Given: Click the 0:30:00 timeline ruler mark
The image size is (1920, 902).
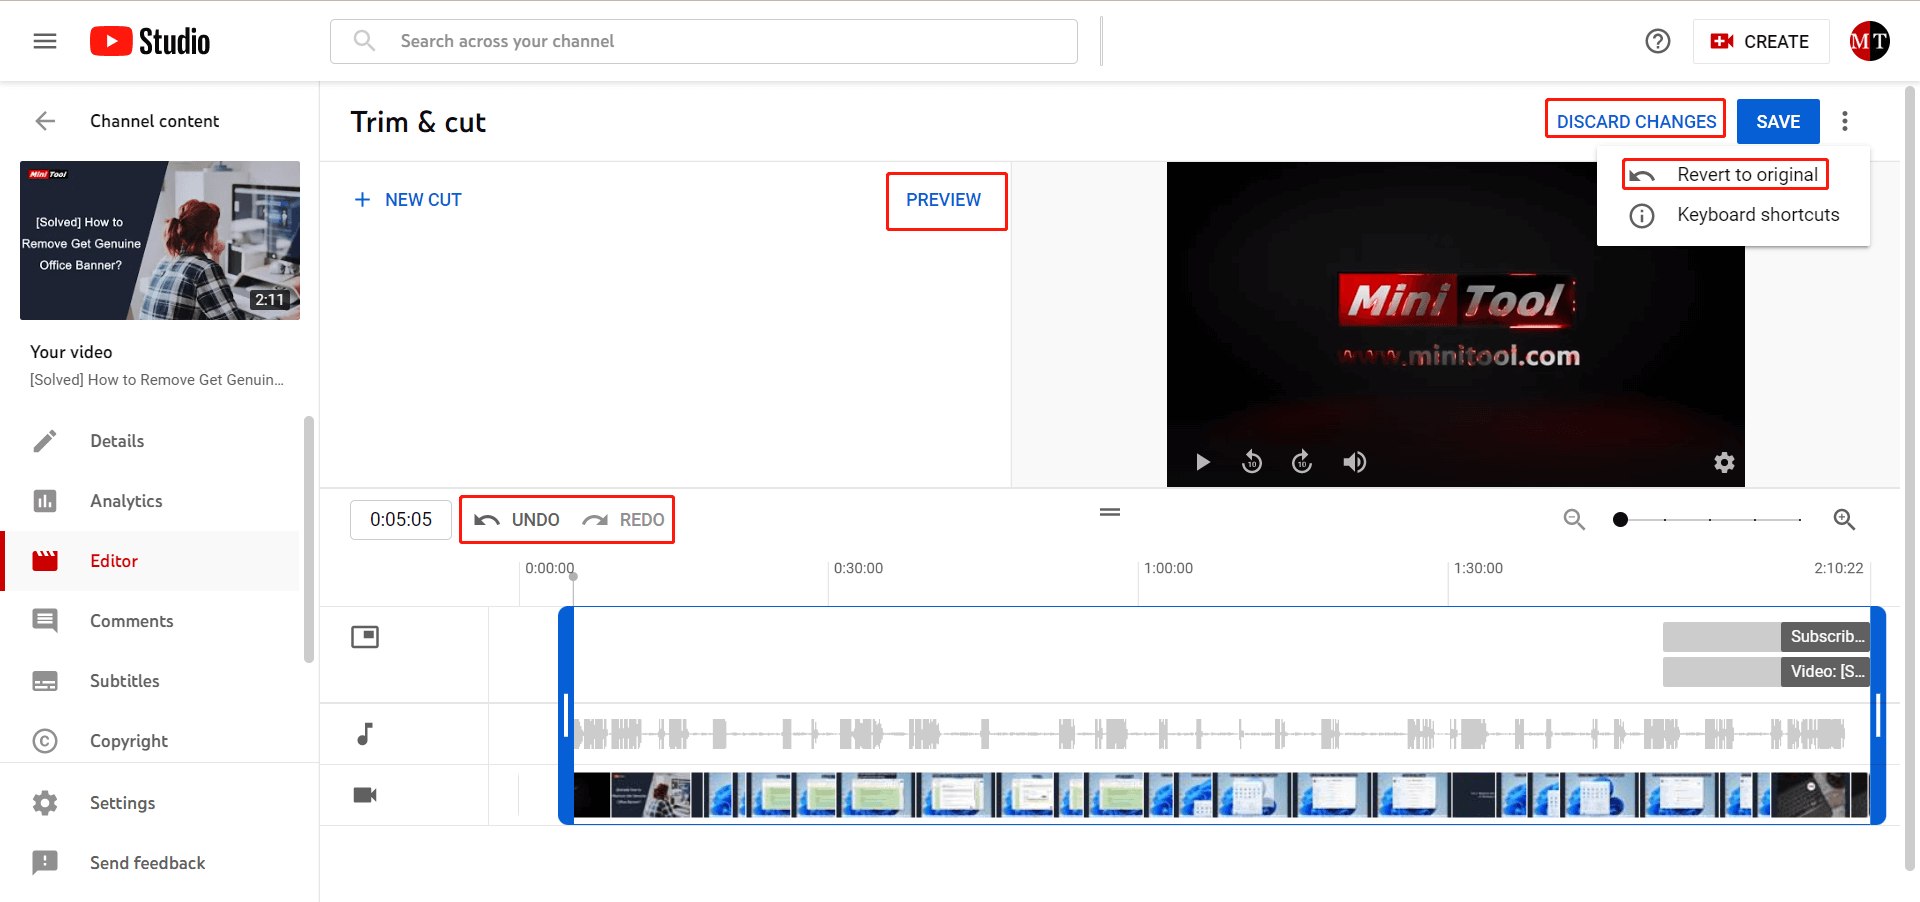Looking at the screenshot, I should pos(858,568).
